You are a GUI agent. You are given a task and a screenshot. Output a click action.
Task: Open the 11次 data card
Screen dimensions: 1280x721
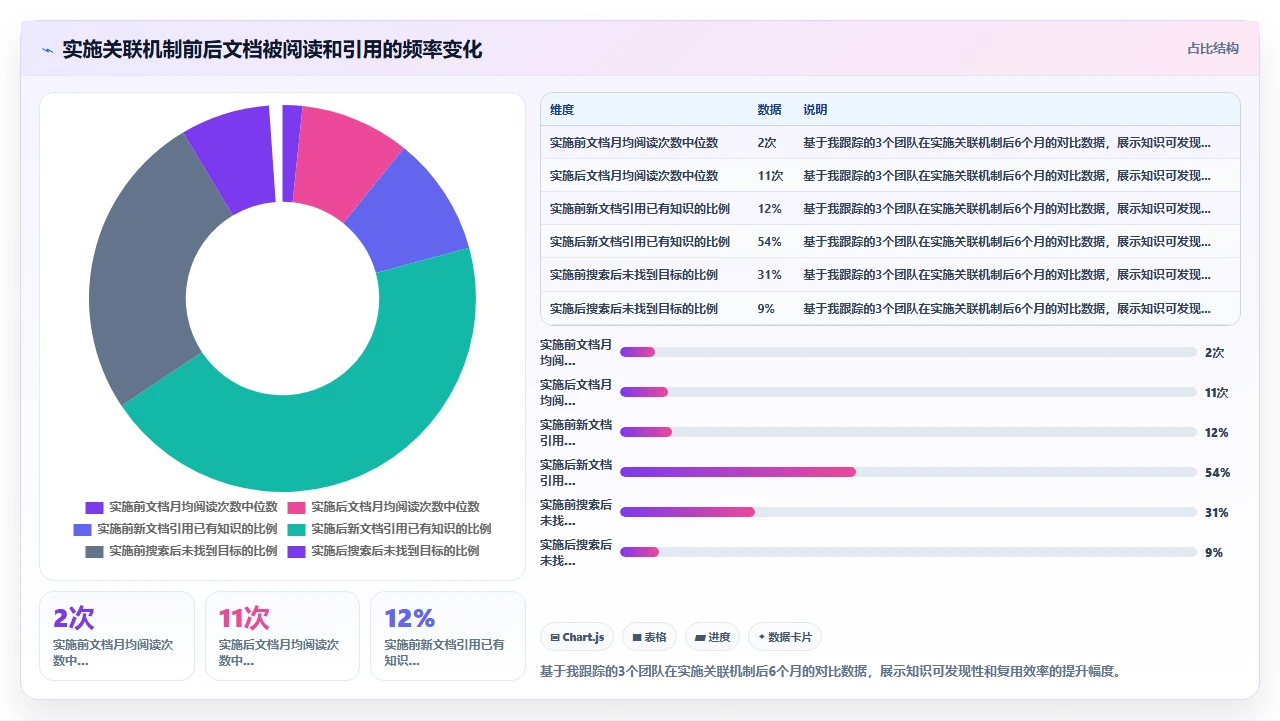(x=282, y=636)
